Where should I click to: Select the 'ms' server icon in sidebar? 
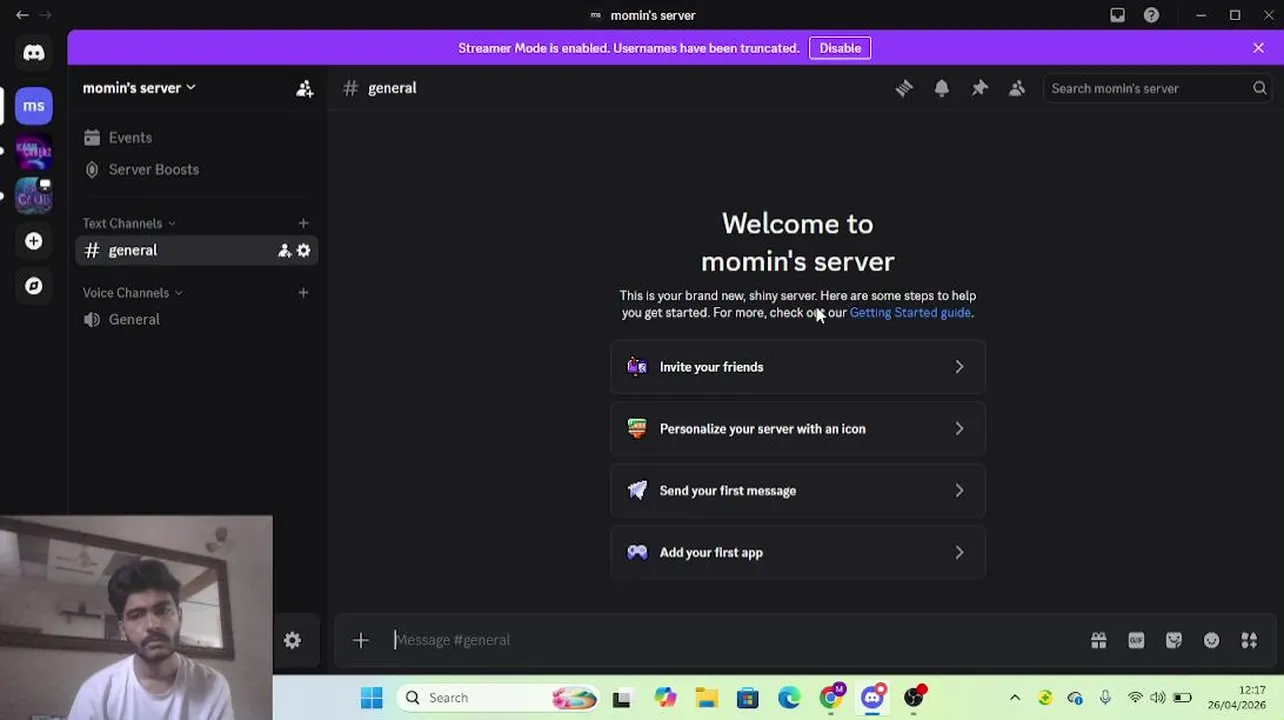point(34,106)
